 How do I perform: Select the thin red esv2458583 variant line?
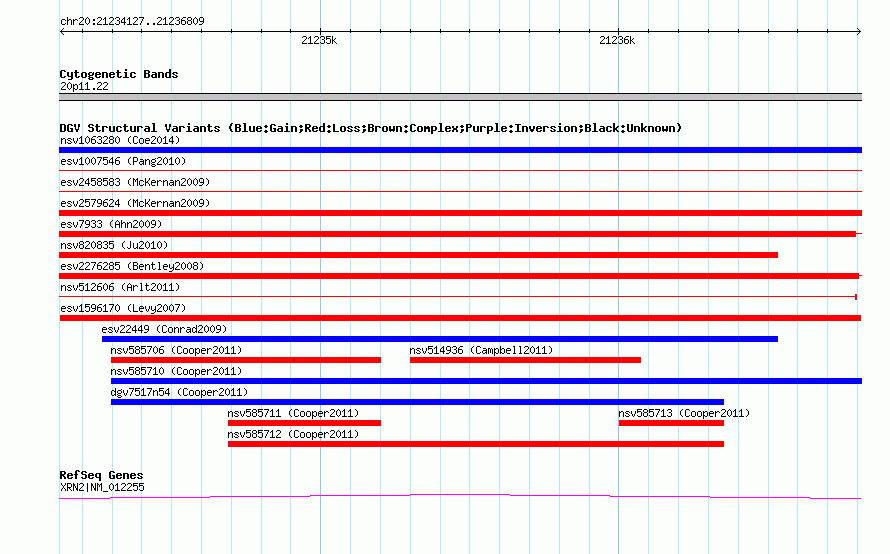460,191
